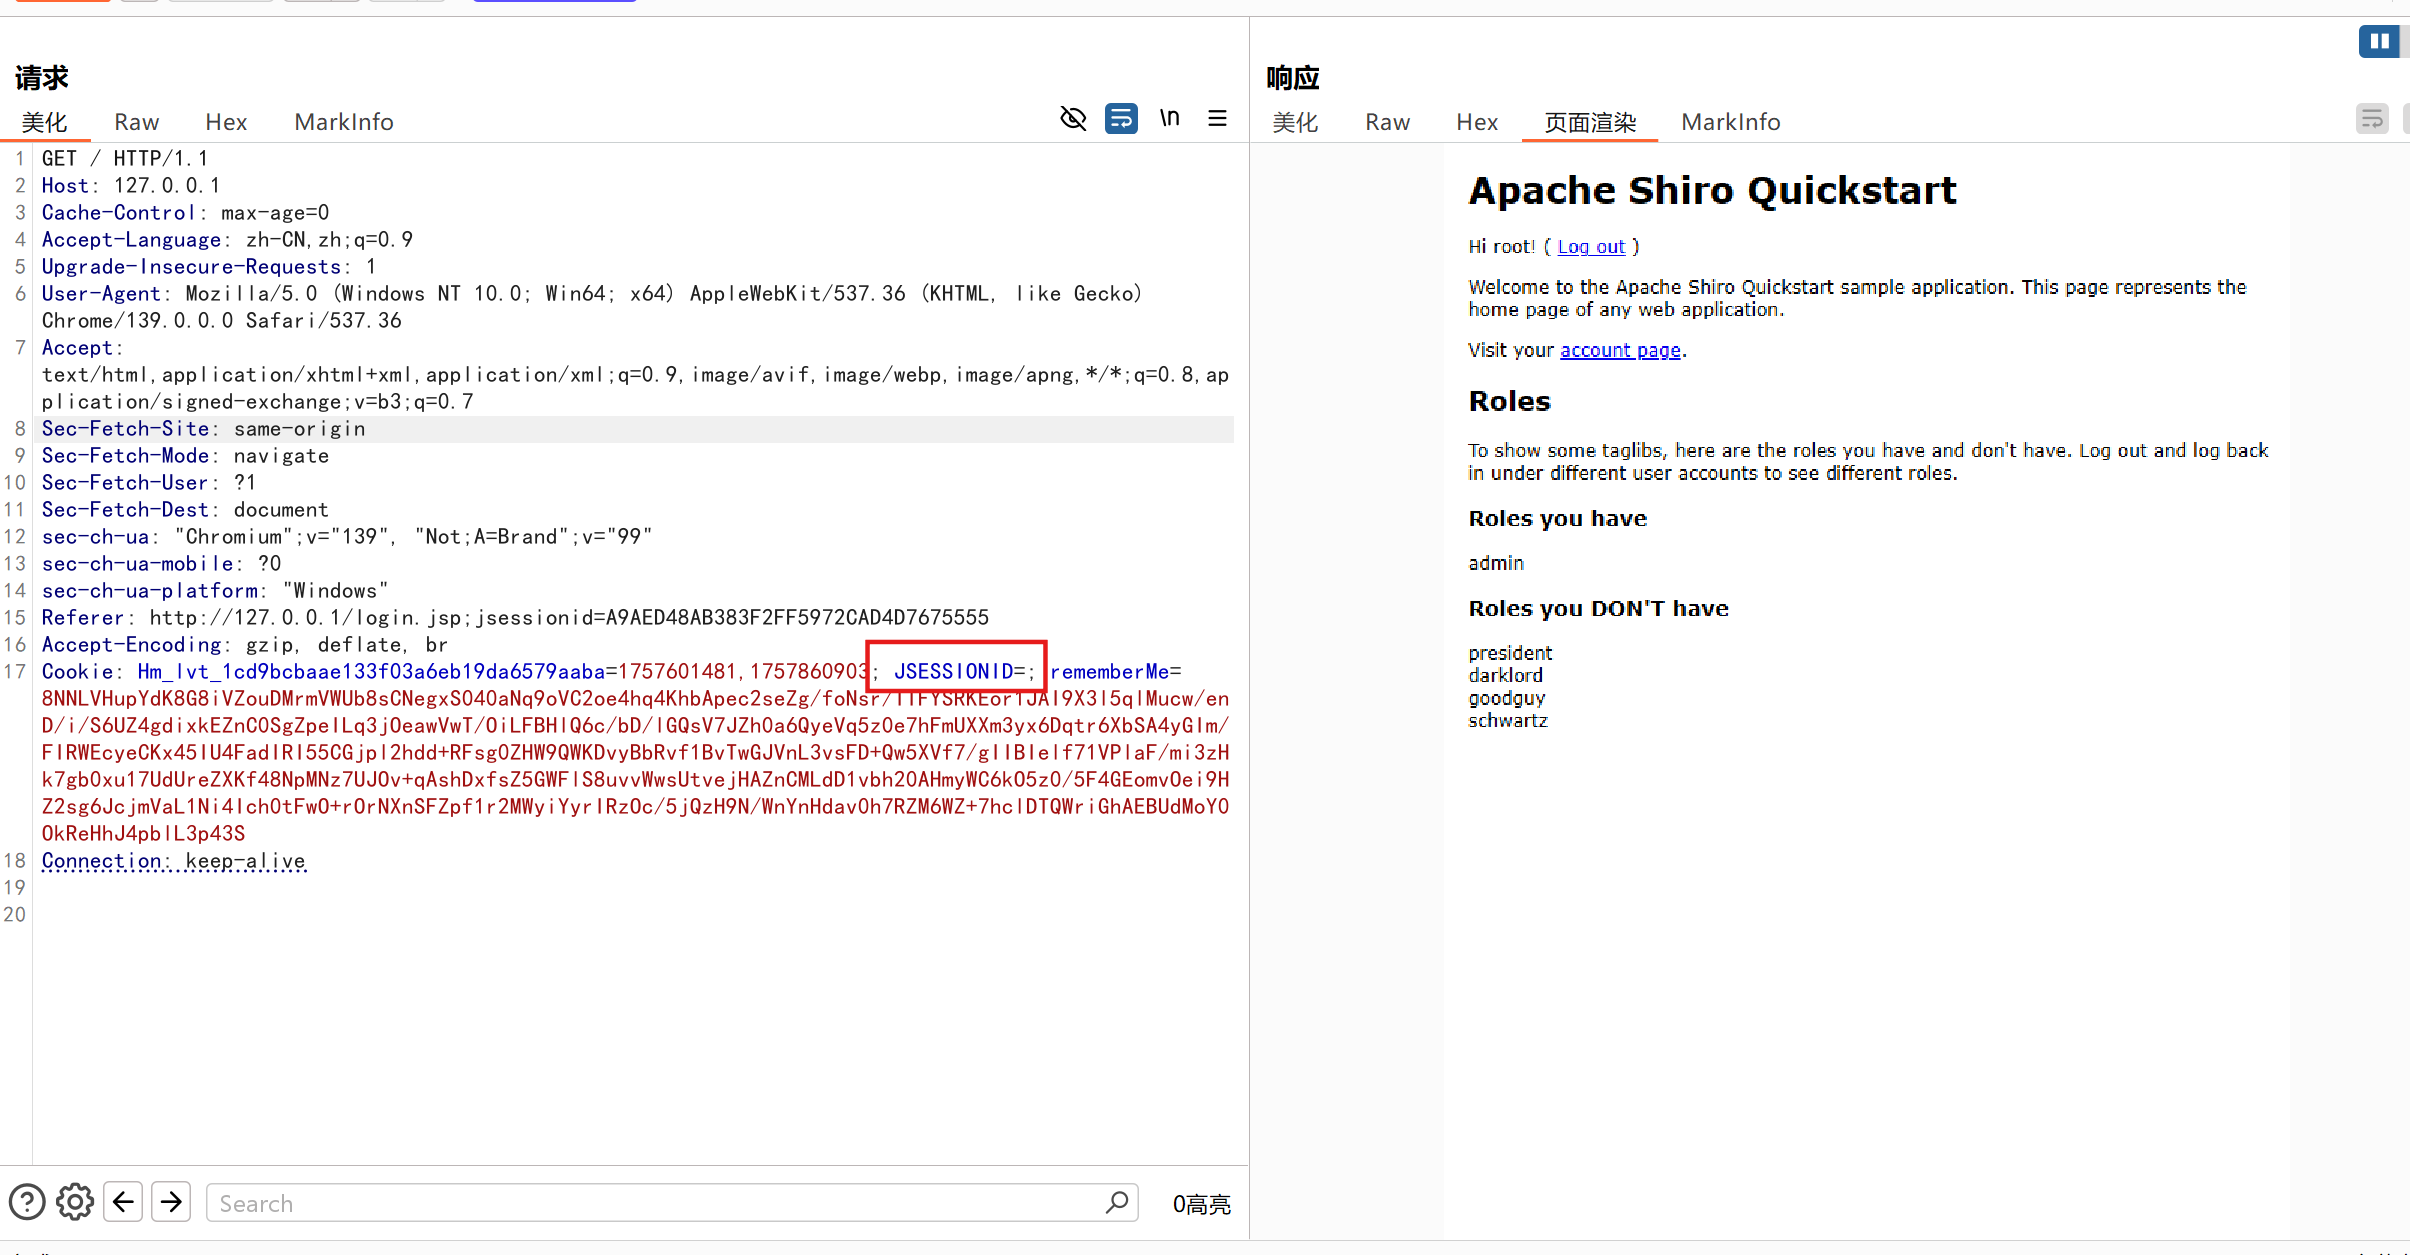Image resolution: width=2410 pixels, height=1255 pixels.
Task: Open request editor hamburger options menu
Action: tap(1217, 119)
